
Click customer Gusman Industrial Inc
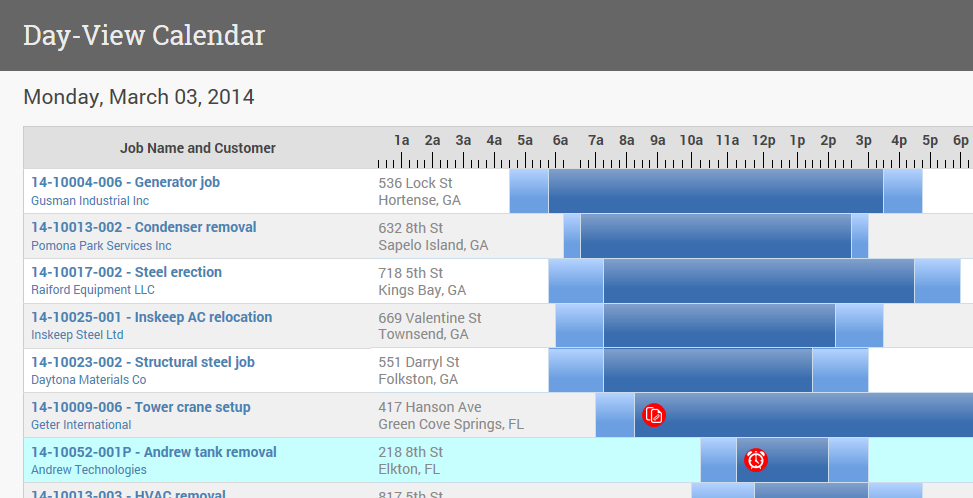[90, 201]
